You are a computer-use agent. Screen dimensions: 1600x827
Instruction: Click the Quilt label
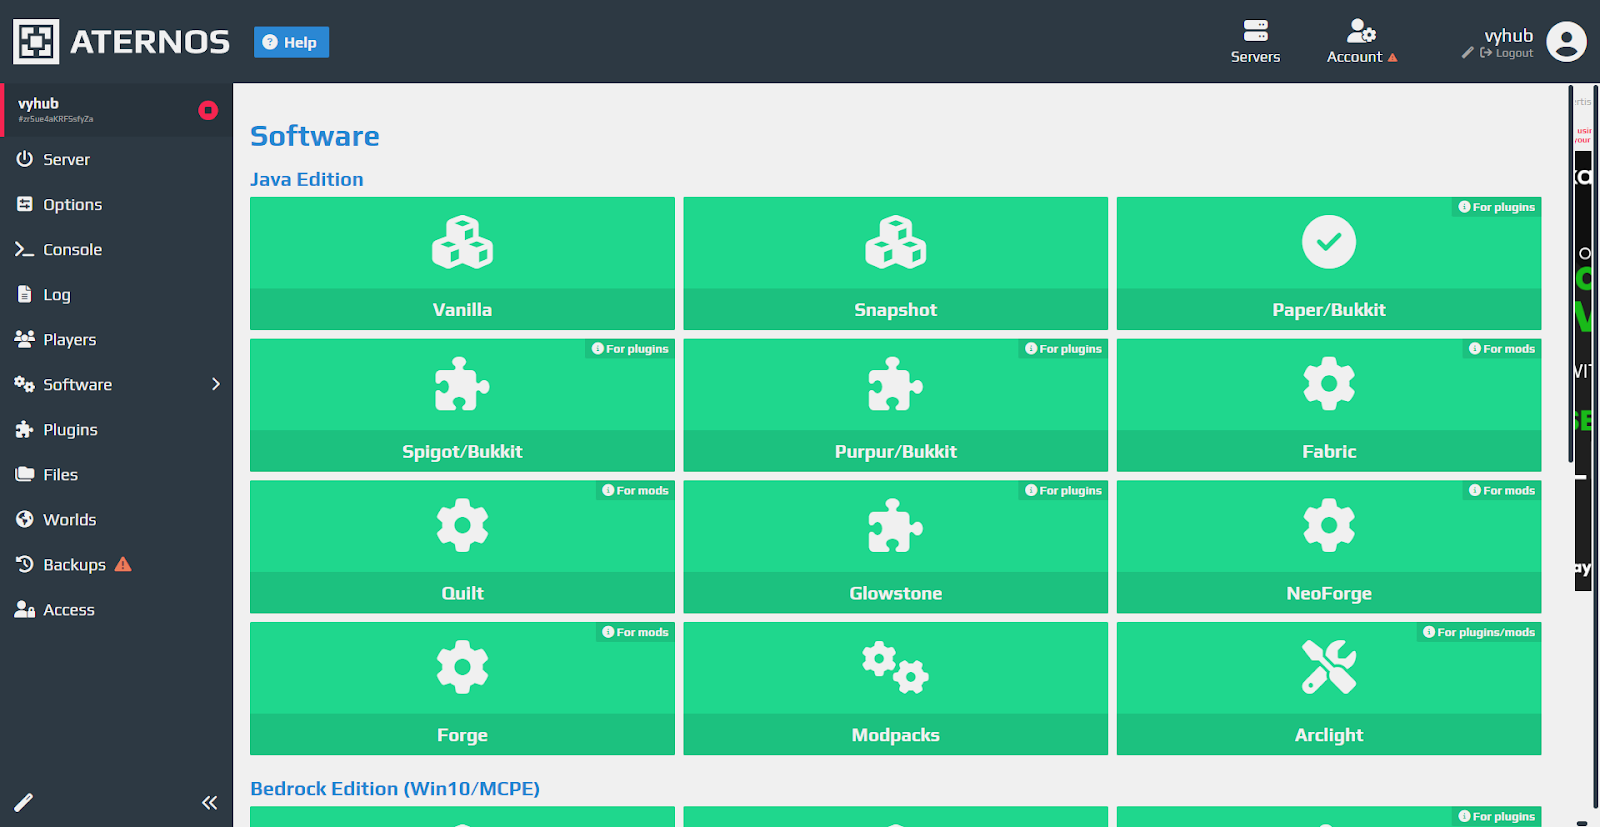[462, 593]
